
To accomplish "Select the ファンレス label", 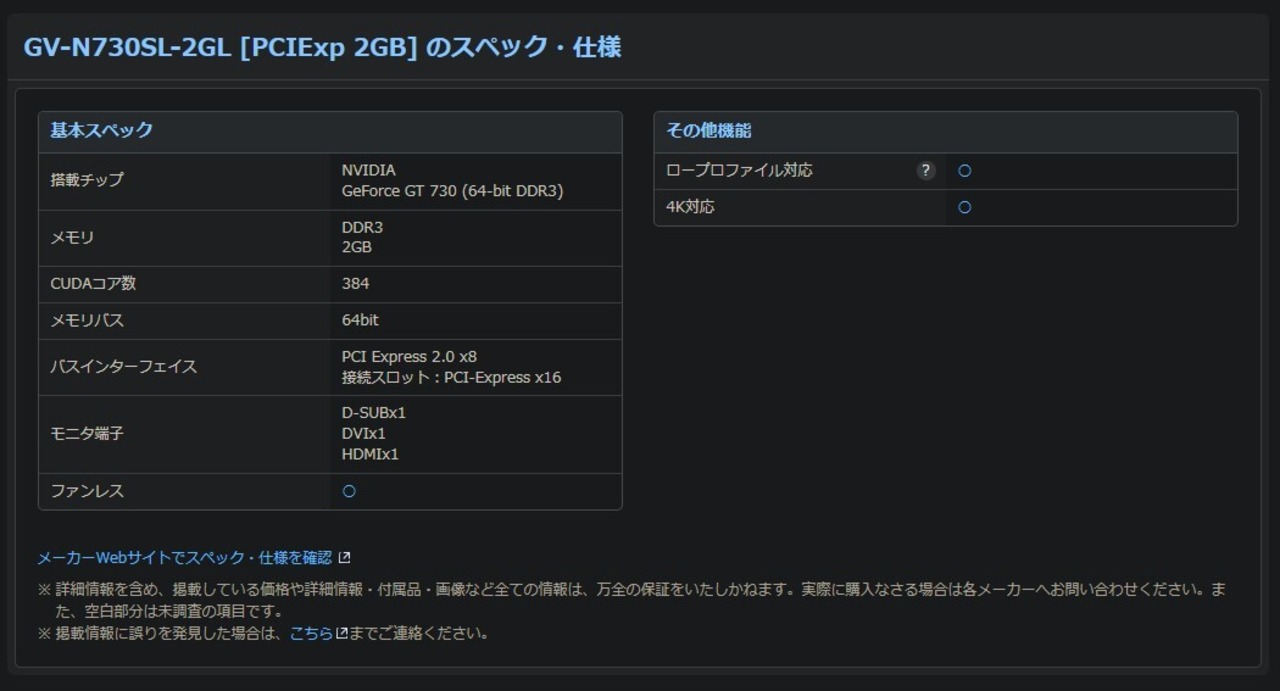I will (87, 491).
